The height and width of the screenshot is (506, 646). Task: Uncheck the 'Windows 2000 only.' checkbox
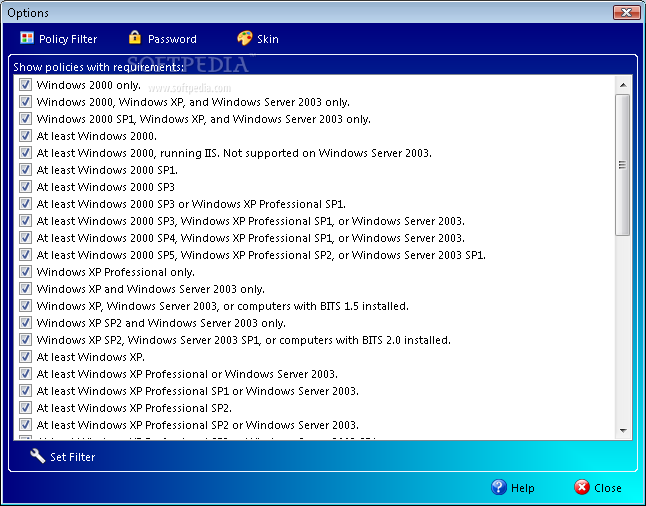pyautogui.click(x=25, y=84)
